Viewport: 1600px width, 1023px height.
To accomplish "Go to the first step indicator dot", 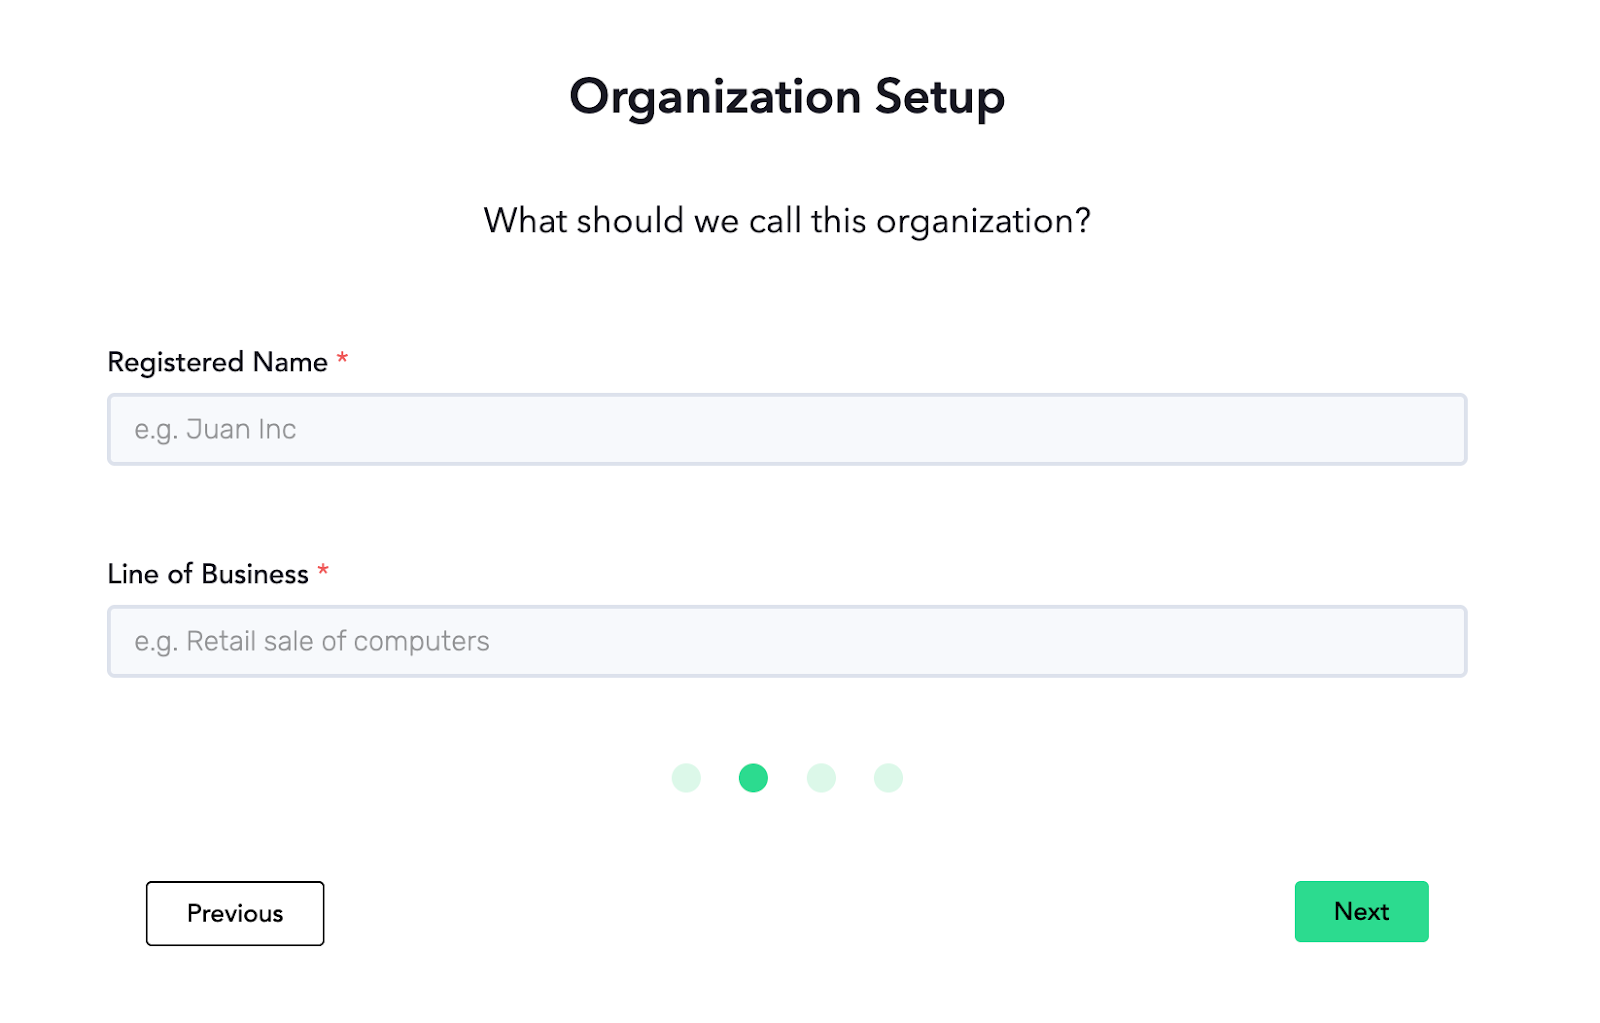I will point(686,778).
